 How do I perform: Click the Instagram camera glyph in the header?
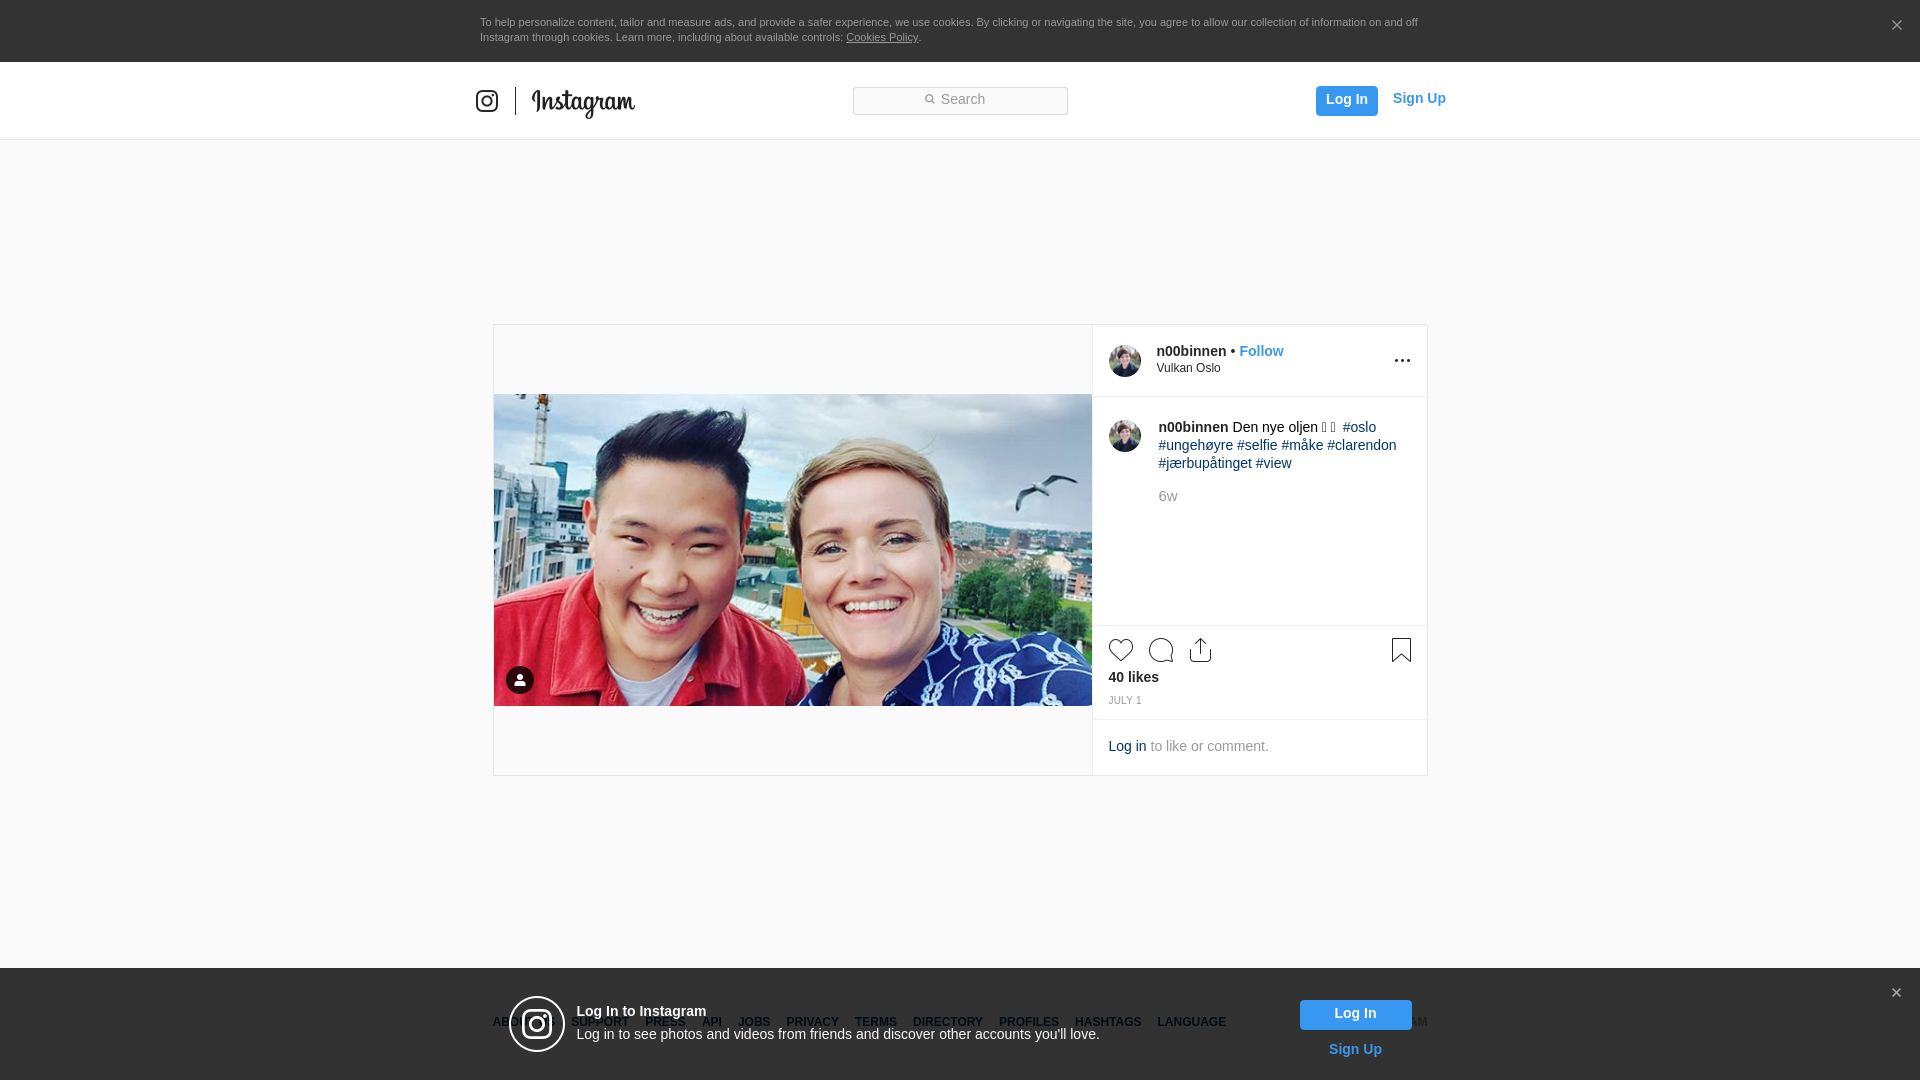coord(487,101)
